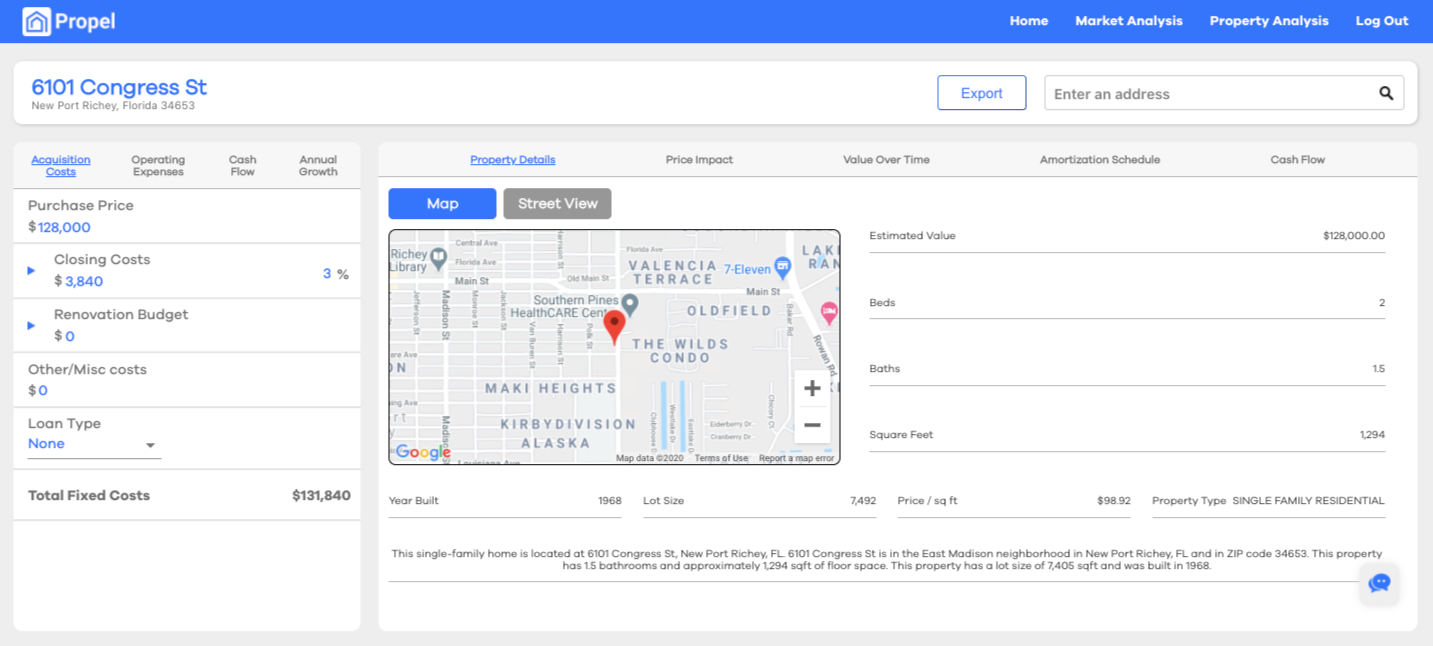Click the Map view button

[442, 204]
